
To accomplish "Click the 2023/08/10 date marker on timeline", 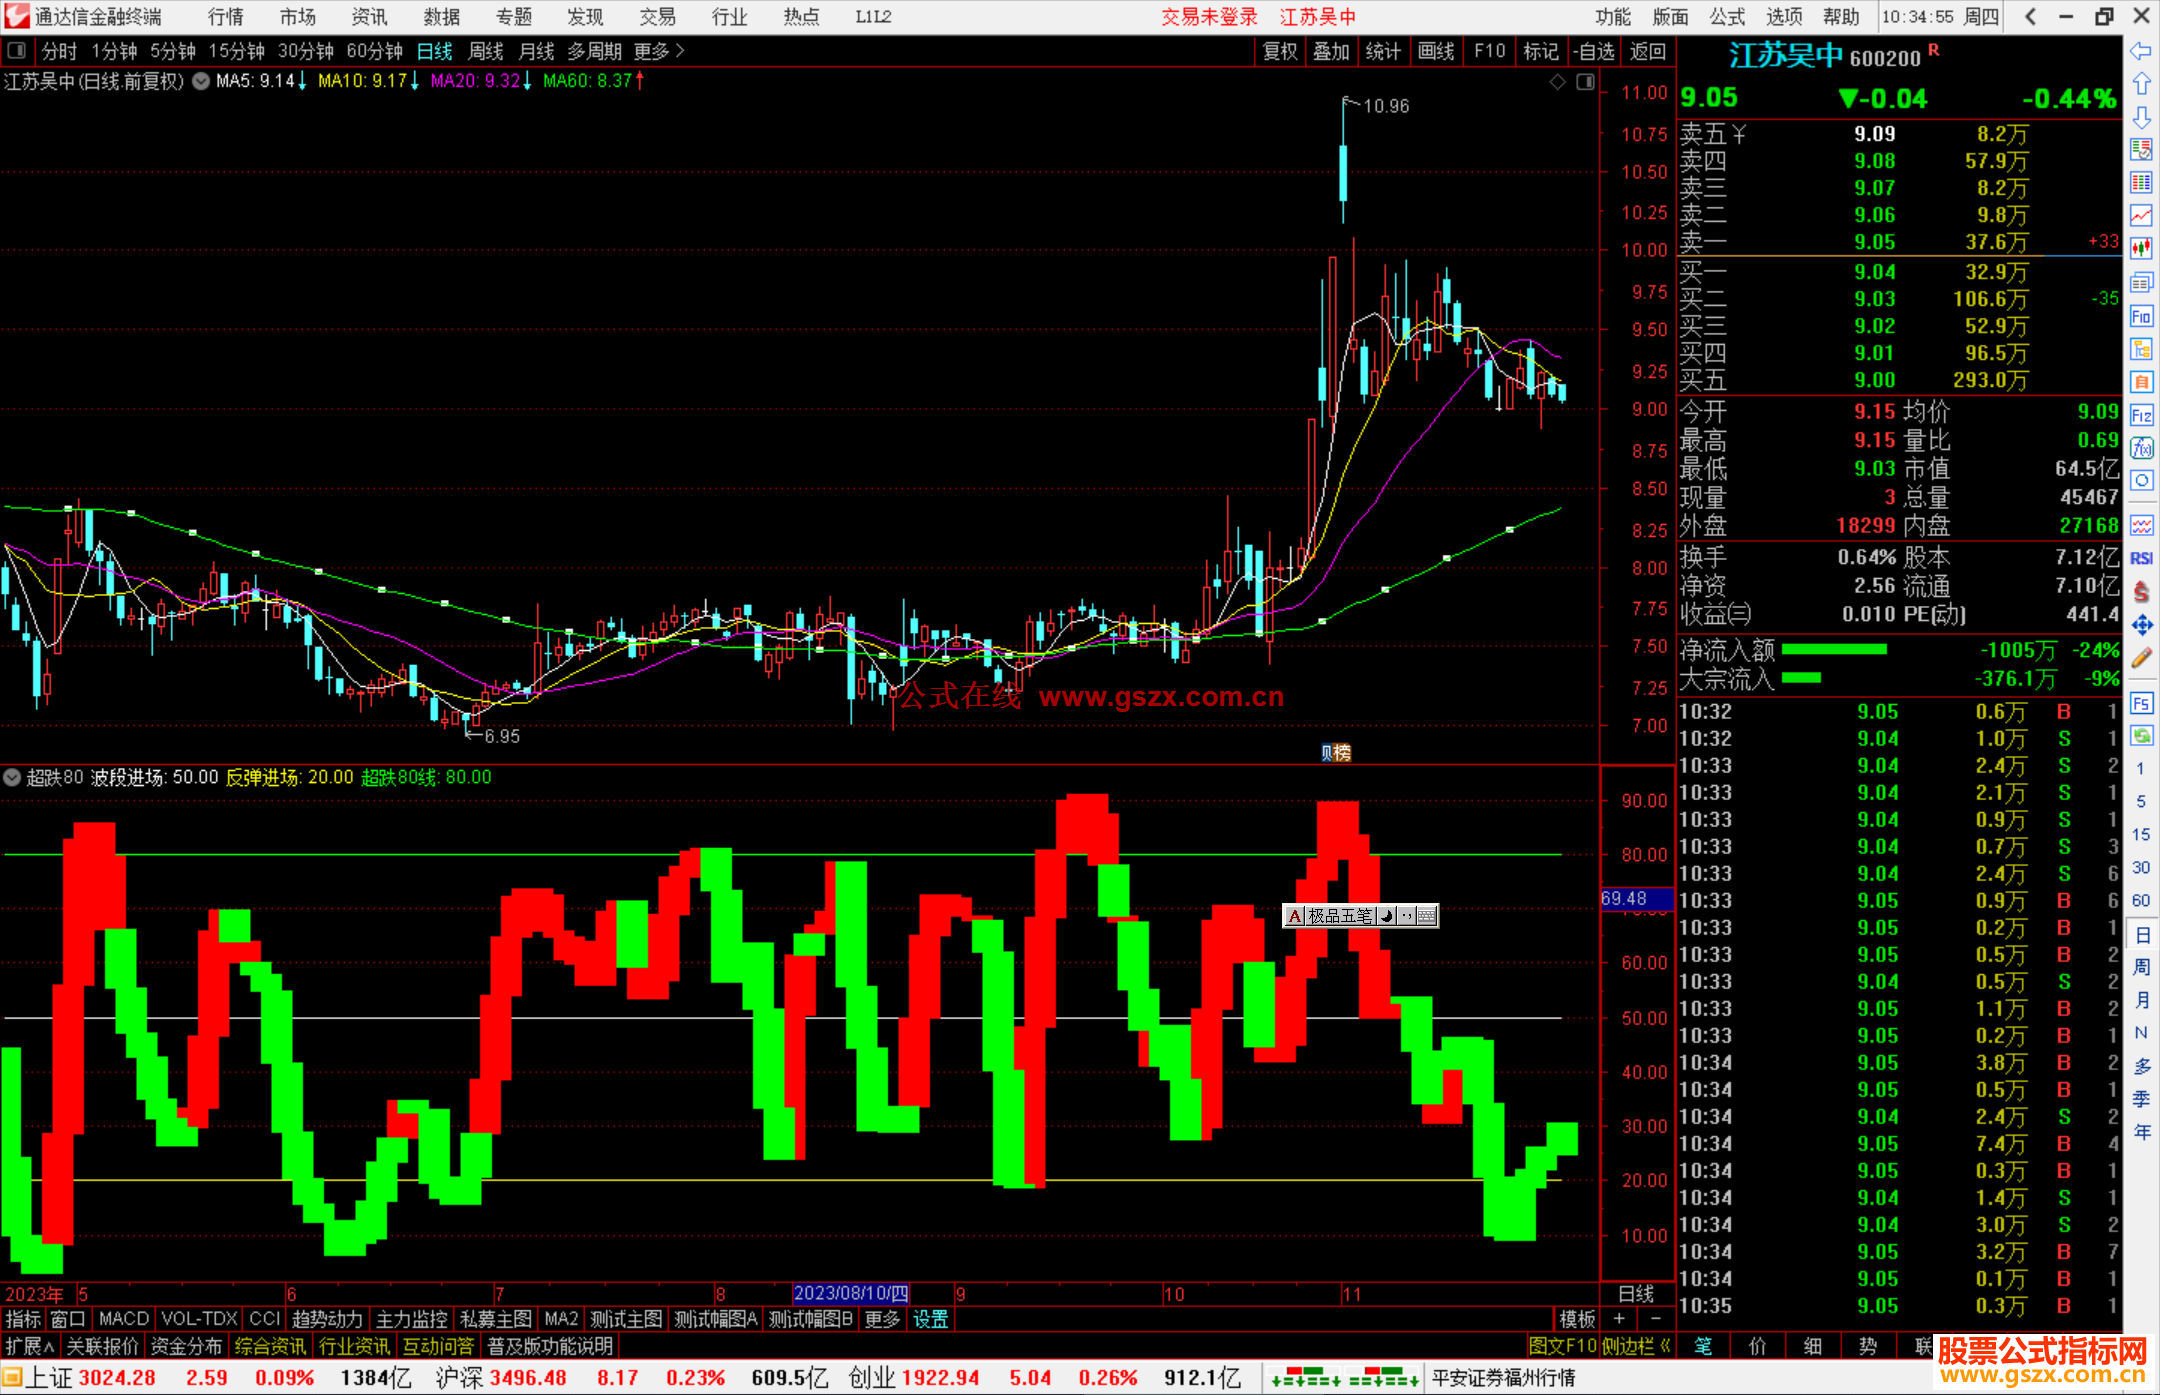I will (850, 1293).
